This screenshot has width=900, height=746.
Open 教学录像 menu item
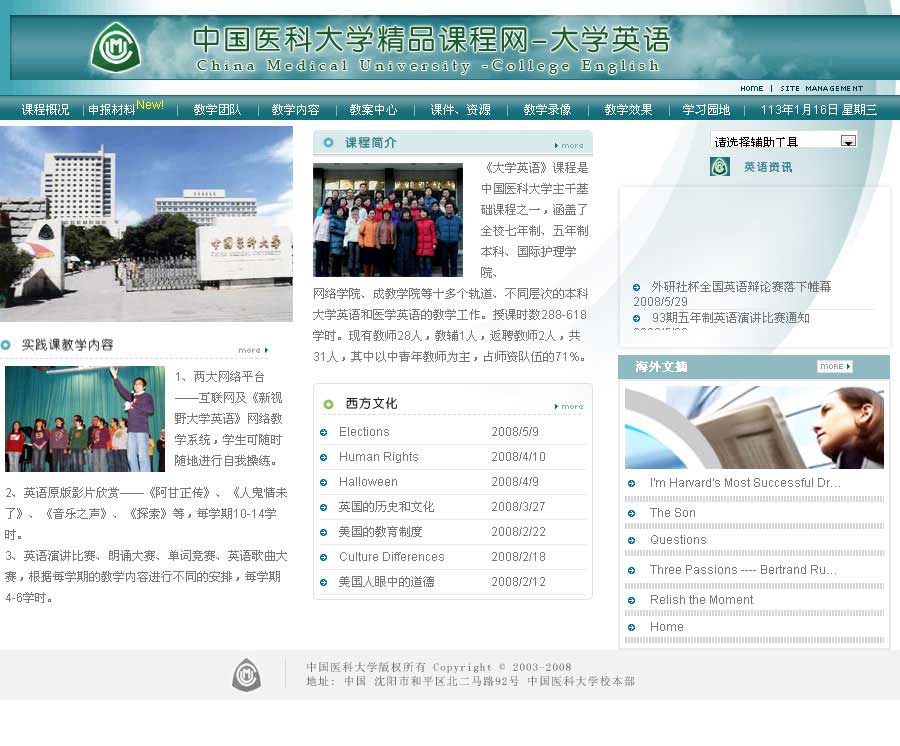pos(547,110)
